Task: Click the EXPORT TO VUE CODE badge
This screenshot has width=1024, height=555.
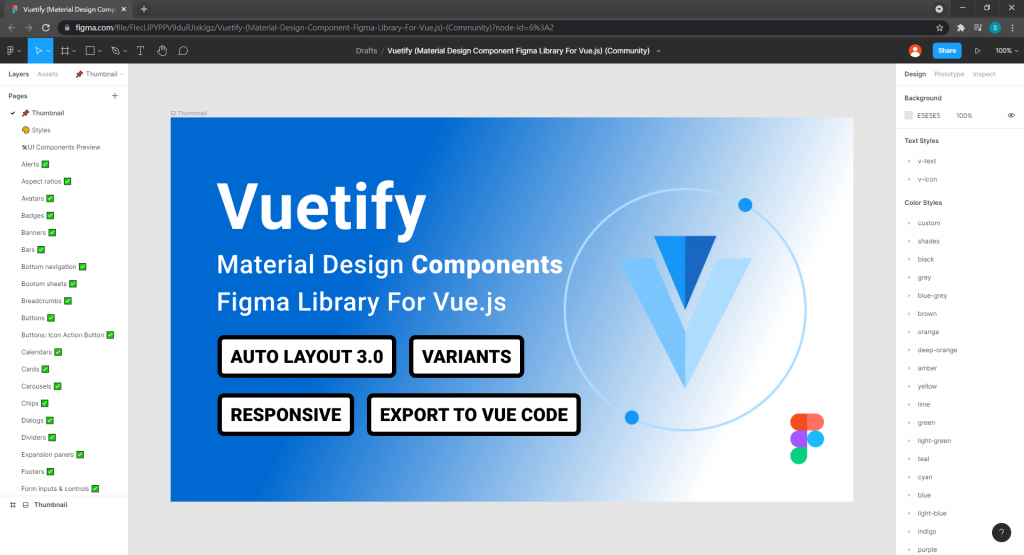Action: coord(473,415)
